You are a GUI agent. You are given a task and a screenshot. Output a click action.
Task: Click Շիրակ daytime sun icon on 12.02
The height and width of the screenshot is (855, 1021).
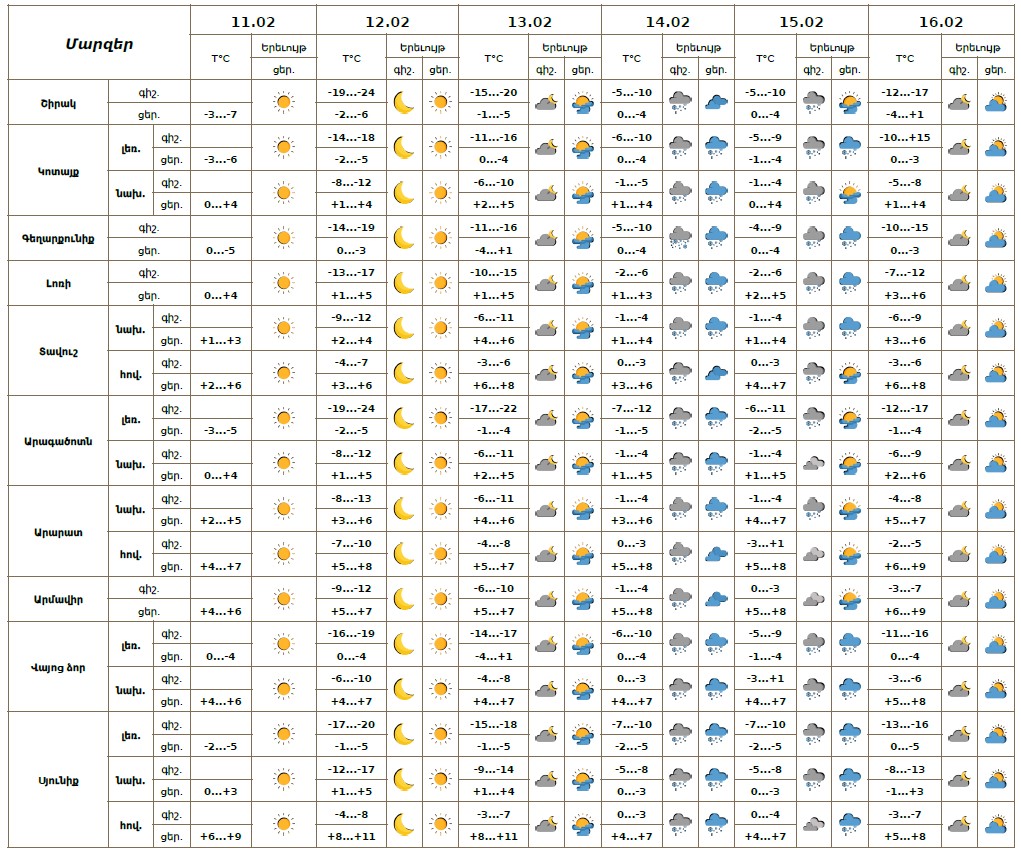pyautogui.click(x=440, y=102)
